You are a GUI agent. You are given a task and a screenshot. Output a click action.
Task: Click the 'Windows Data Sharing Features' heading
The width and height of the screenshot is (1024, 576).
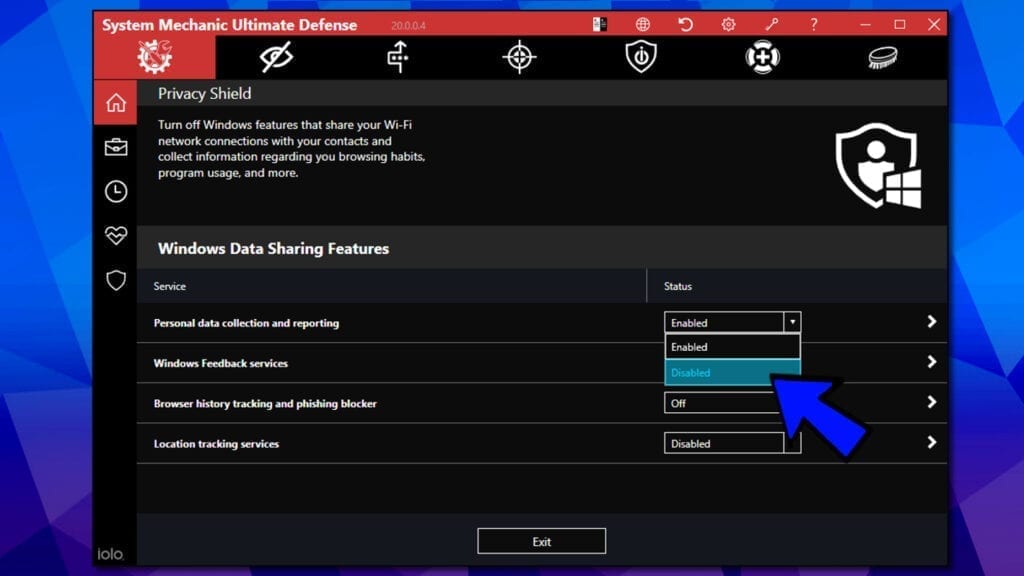[273, 249]
